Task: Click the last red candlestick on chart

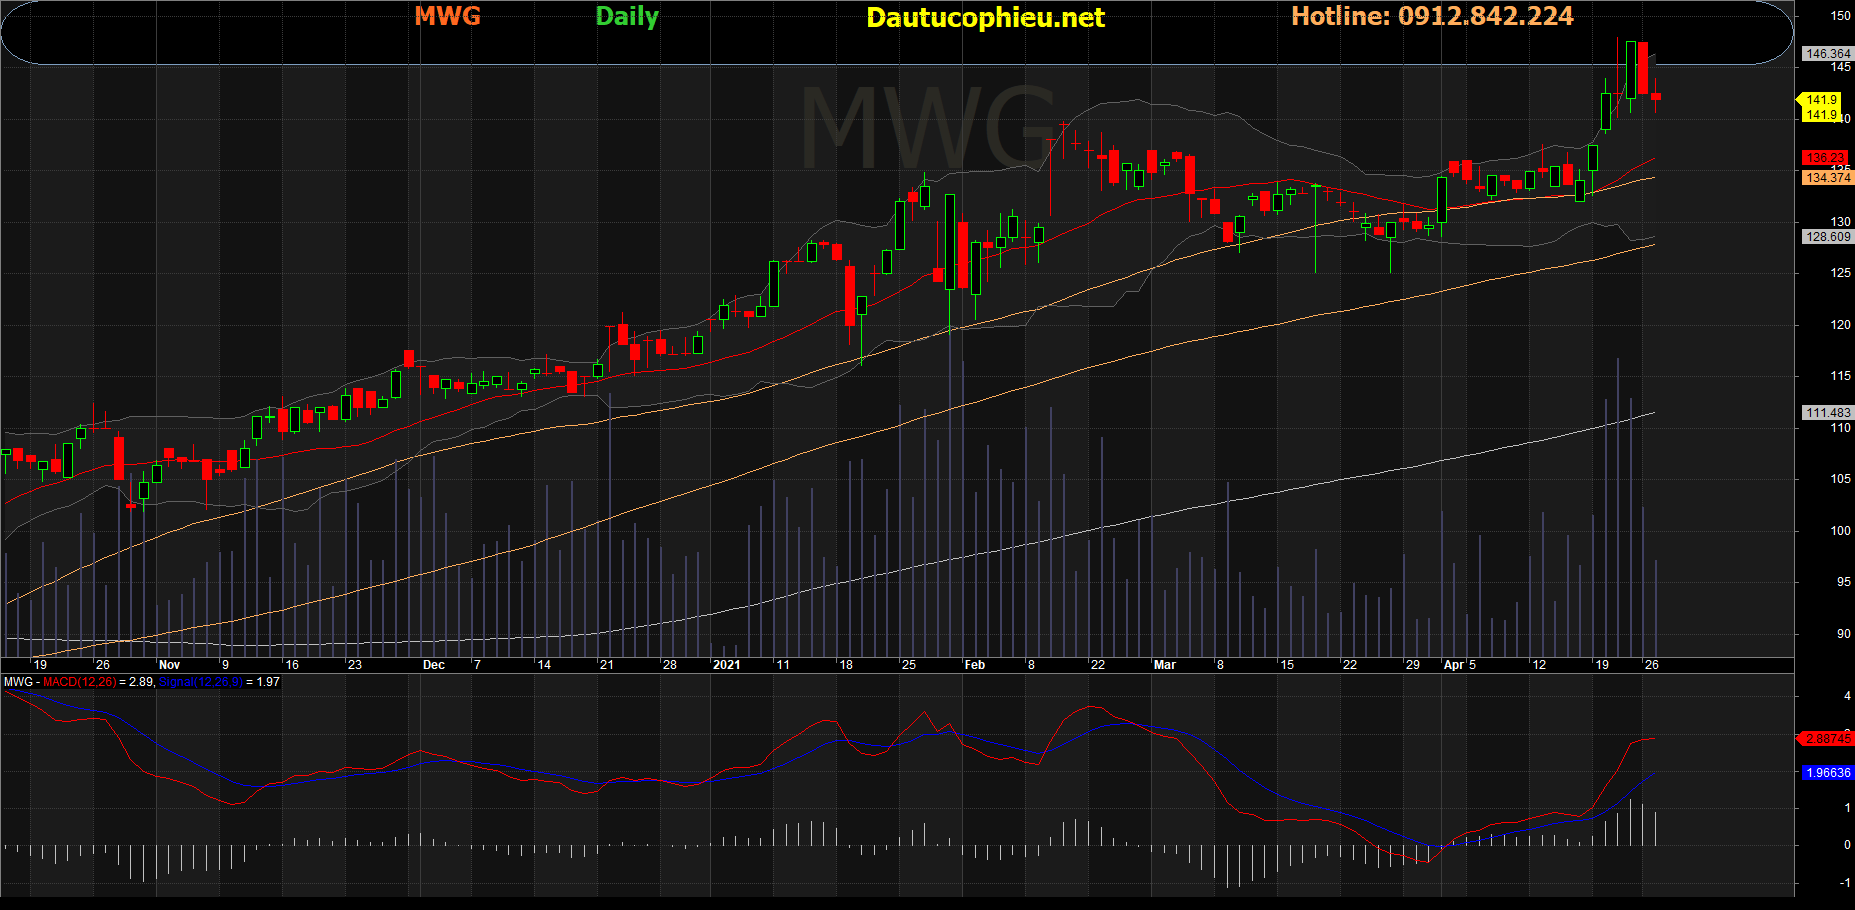Action: pyautogui.click(x=1656, y=96)
